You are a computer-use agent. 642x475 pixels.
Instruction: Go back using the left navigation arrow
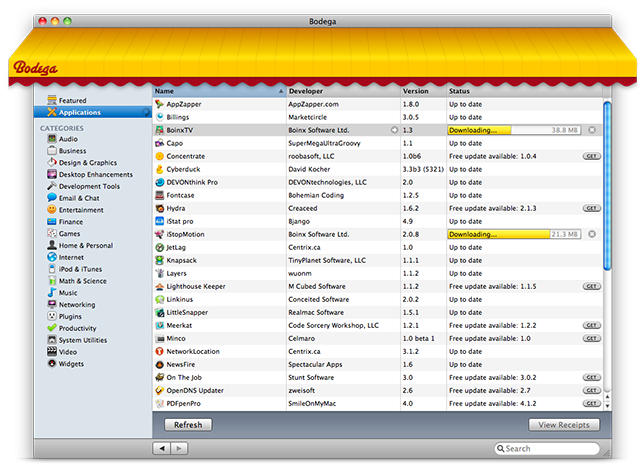[x=160, y=449]
